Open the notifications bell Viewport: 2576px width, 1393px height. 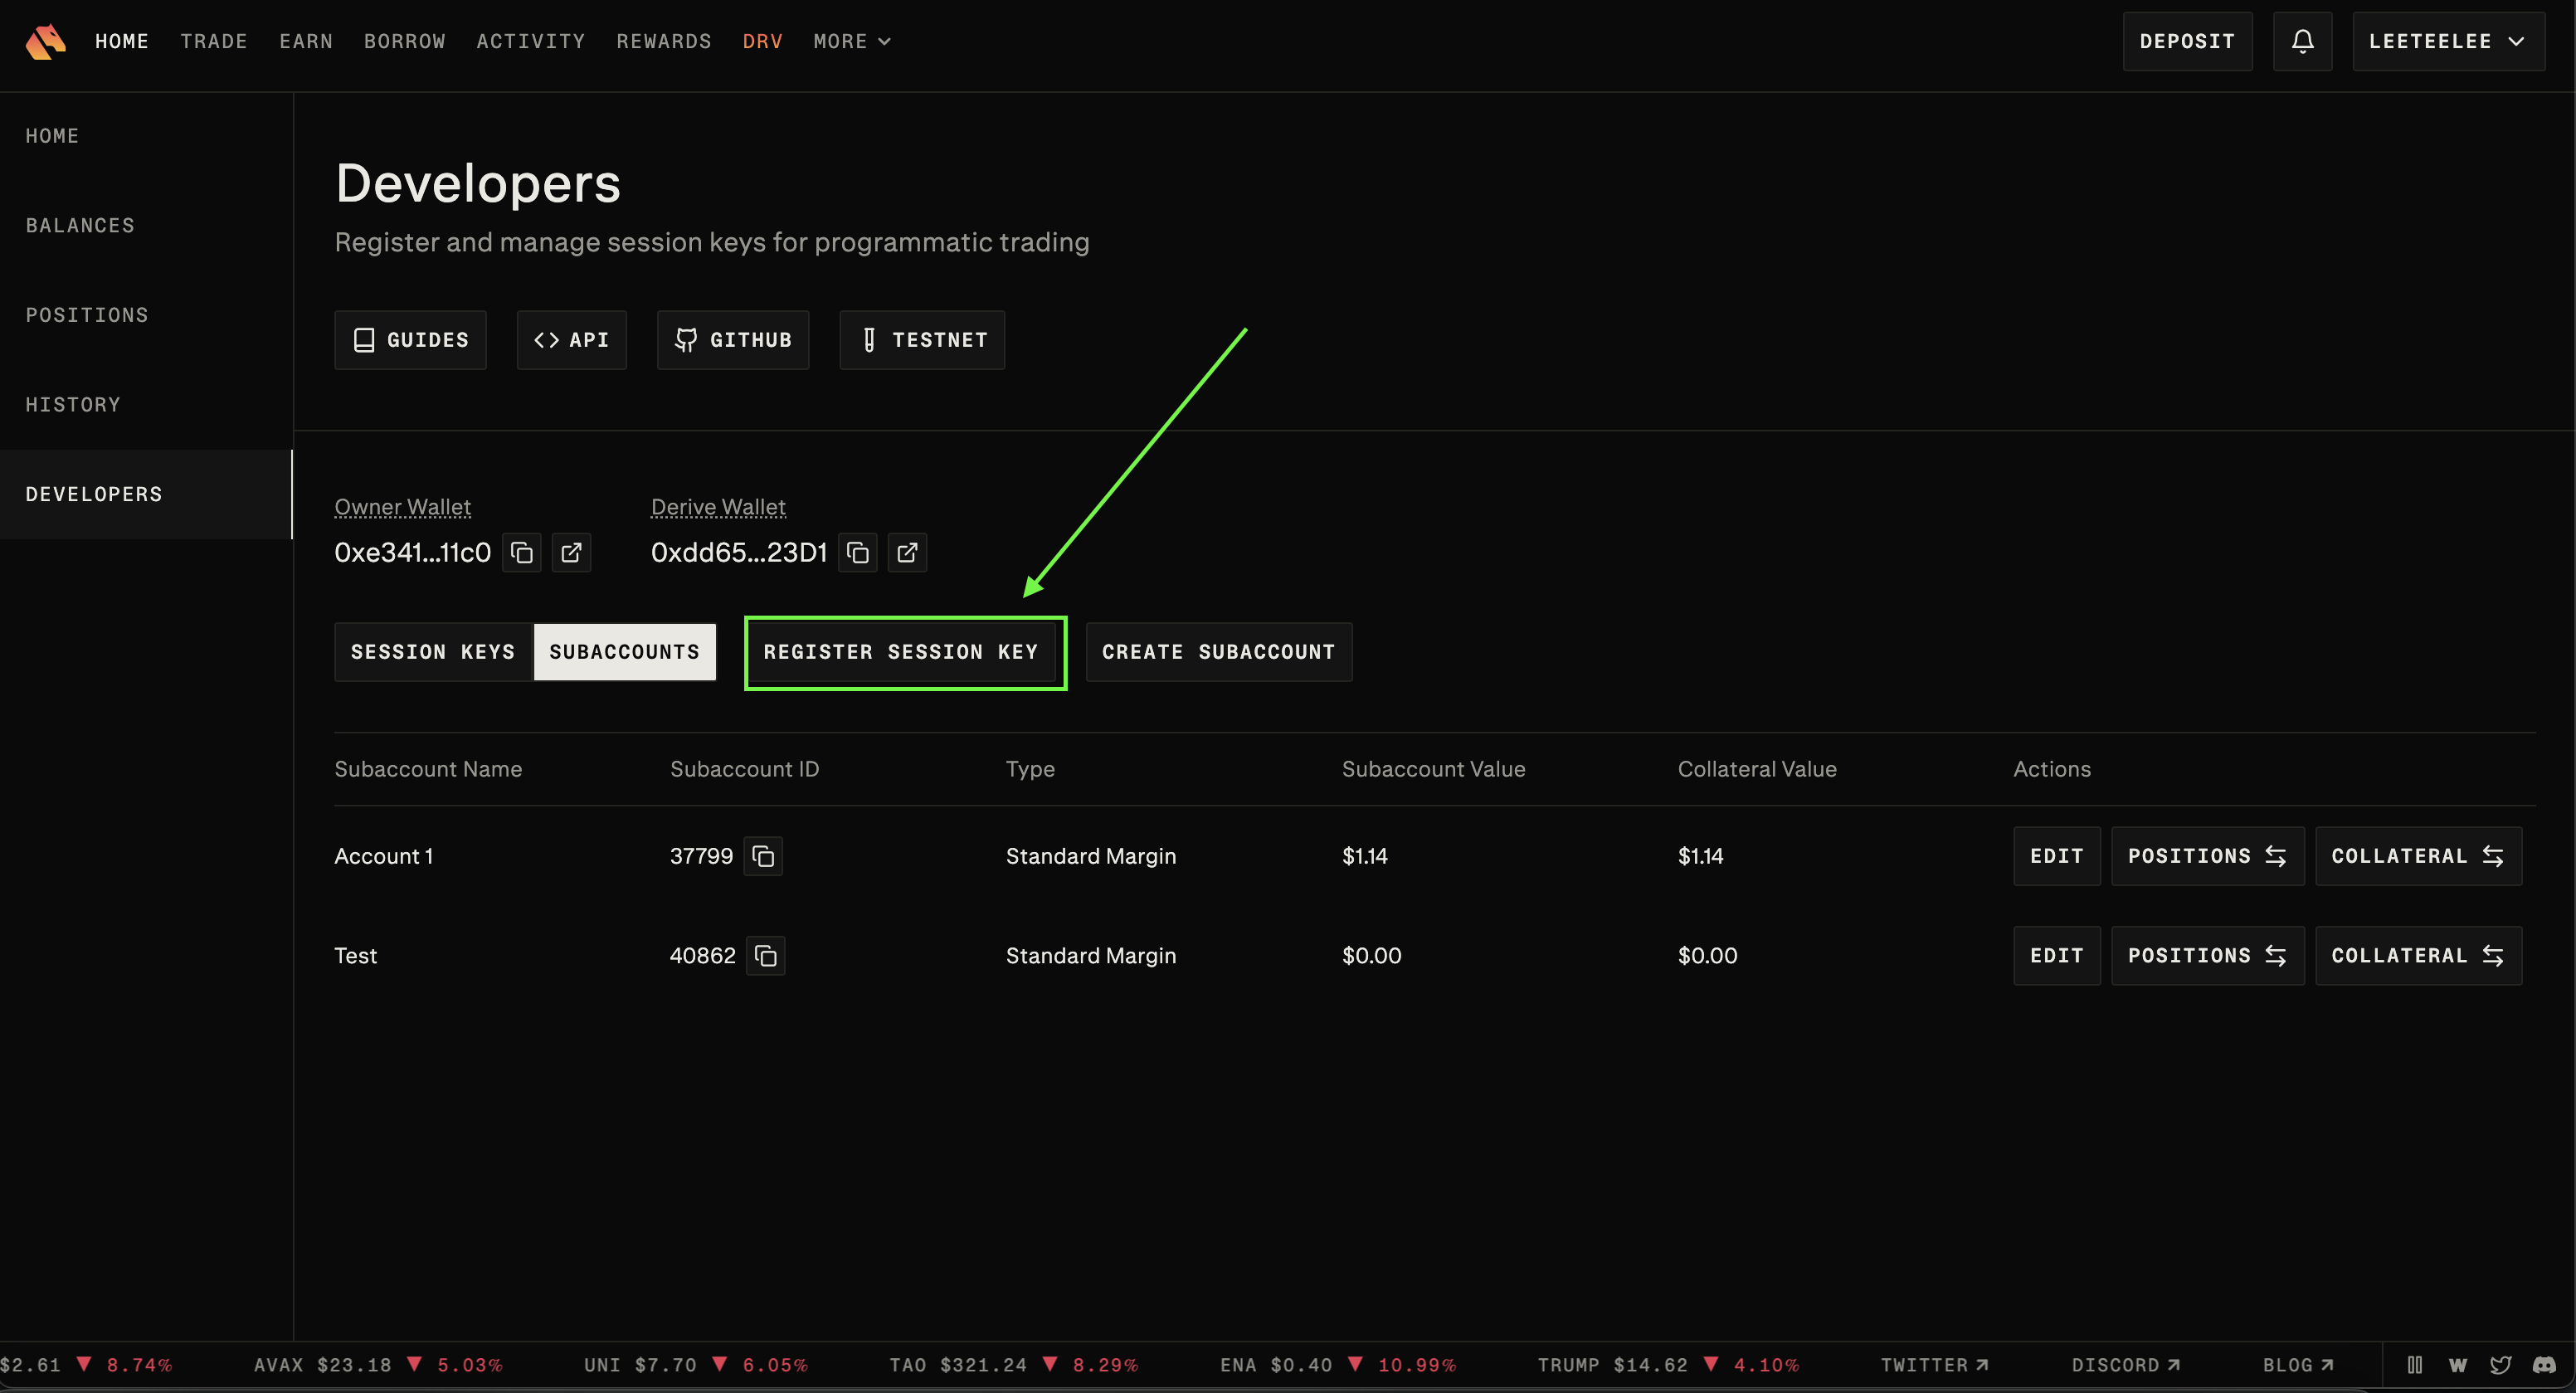pyautogui.click(x=2302, y=41)
